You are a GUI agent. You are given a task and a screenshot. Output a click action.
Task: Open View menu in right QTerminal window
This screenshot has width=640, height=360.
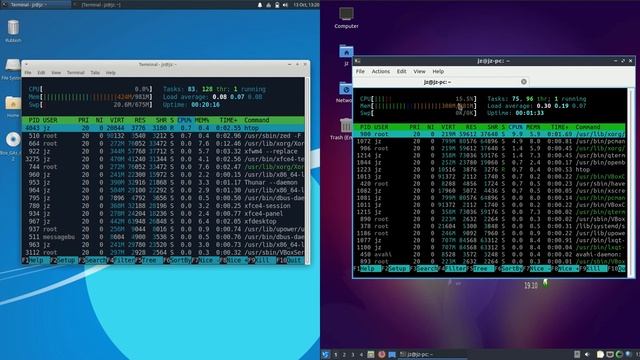[419, 71]
